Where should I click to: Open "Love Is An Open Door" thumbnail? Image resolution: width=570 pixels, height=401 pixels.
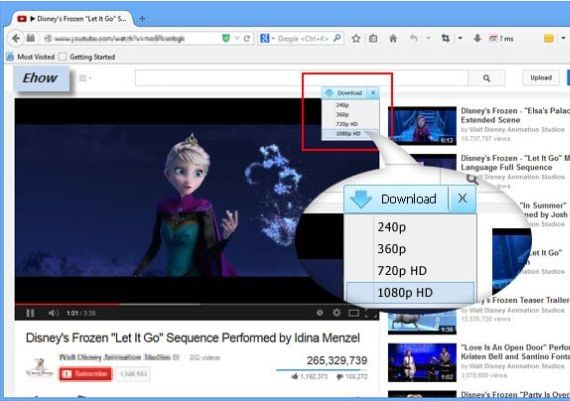coord(422,362)
